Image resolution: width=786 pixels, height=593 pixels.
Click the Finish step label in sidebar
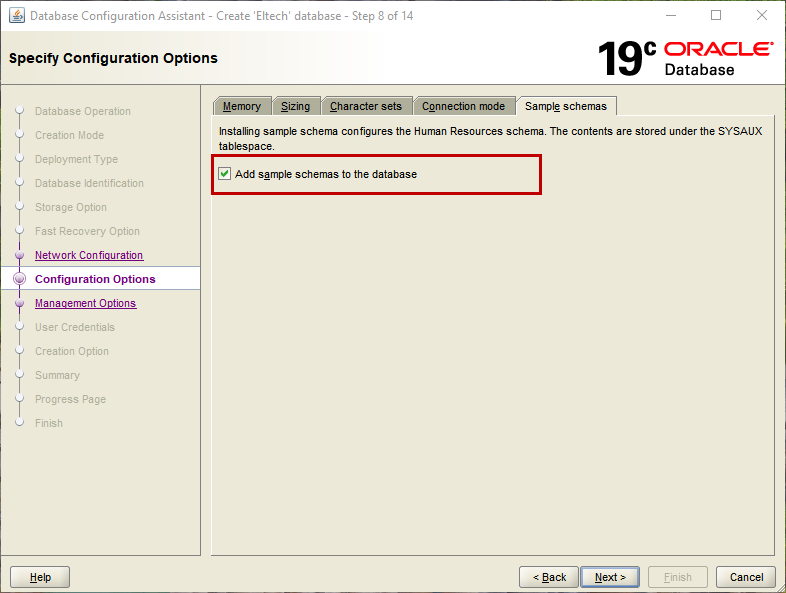[49, 423]
